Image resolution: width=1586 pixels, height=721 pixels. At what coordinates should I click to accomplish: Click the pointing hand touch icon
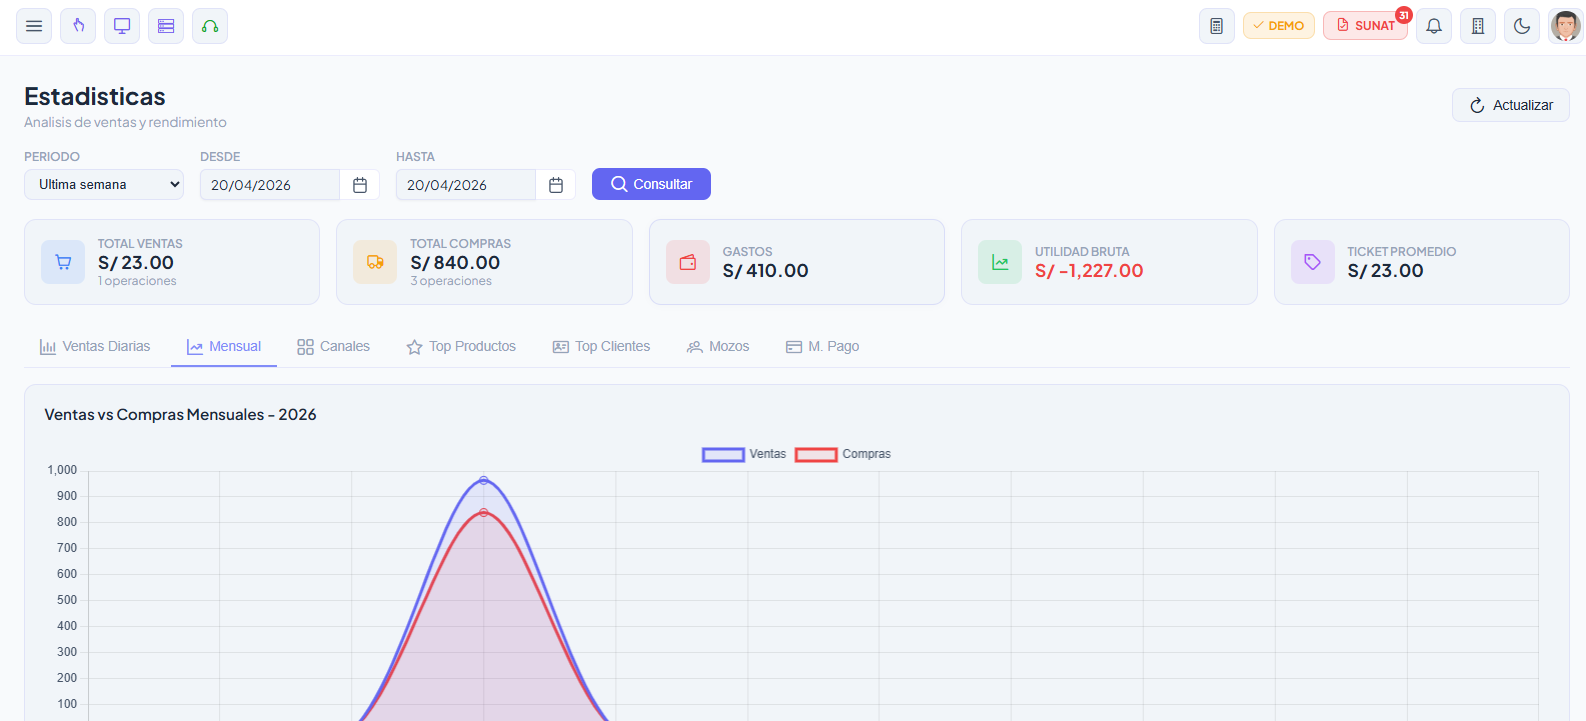(x=78, y=26)
